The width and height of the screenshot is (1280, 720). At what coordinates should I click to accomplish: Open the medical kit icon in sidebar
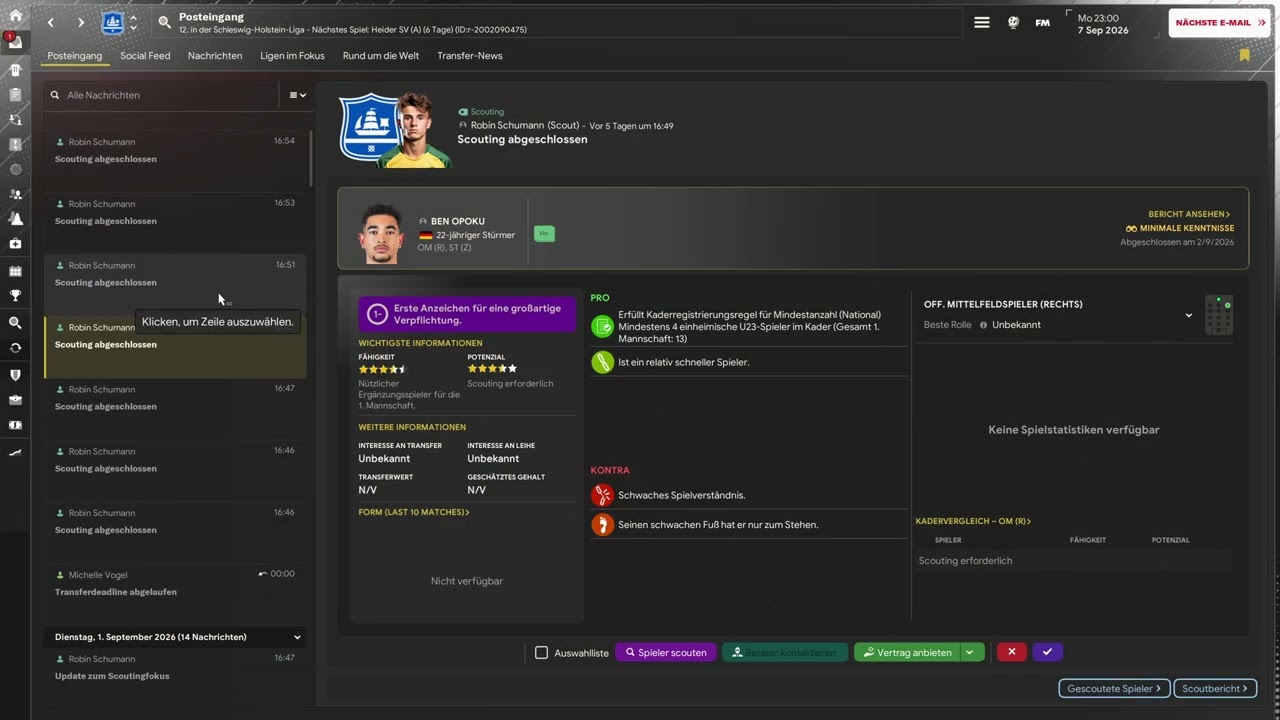point(15,244)
